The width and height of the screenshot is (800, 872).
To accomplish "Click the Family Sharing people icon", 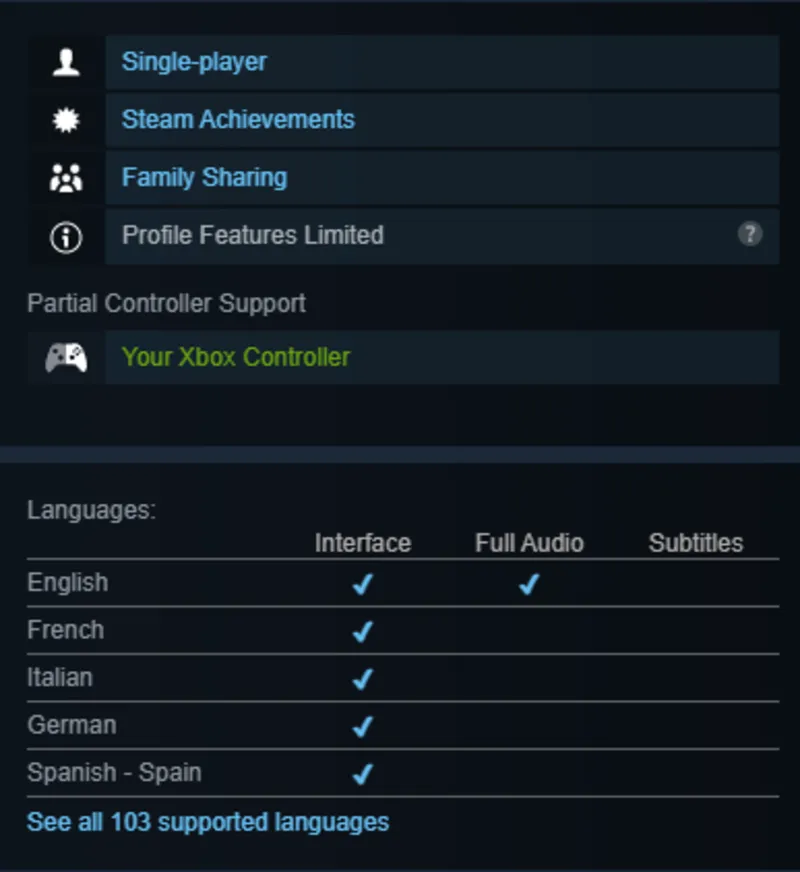I will pyautogui.click(x=66, y=178).
